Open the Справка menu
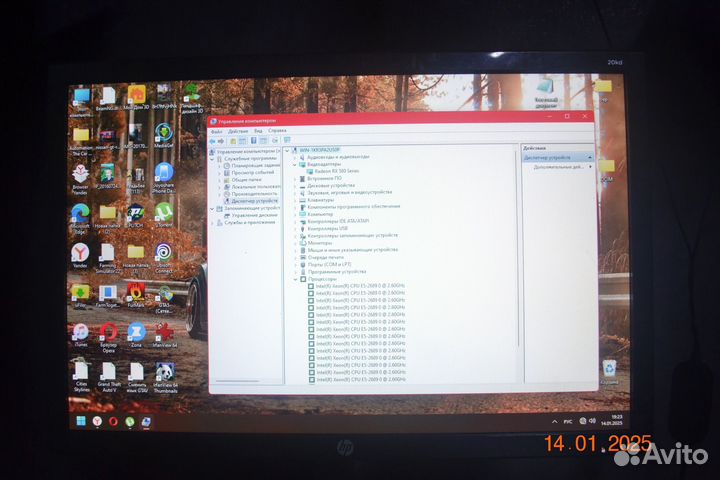Screen dimensions: 720x480 pos(277,131)
